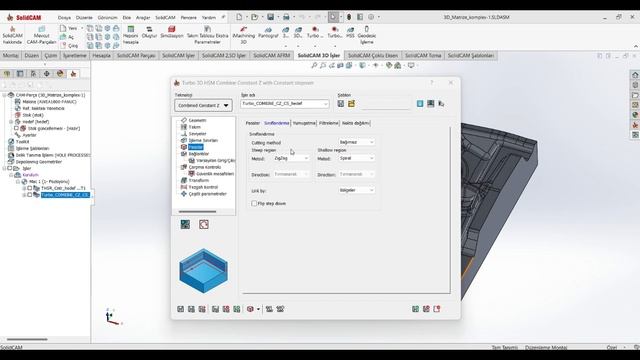640x360 pixels.
Task: Click the first feature tree tab icon
Action: (x=7, y=74)
